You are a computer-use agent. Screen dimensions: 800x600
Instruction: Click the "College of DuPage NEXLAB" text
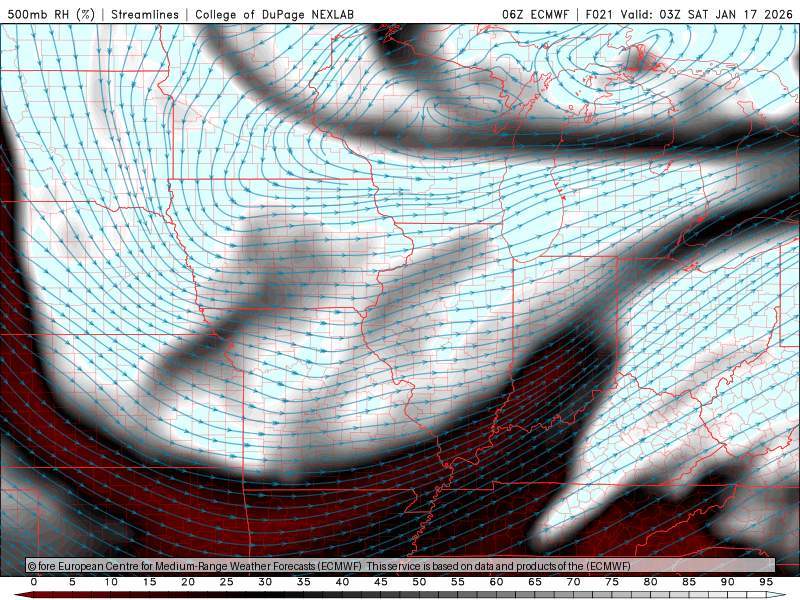pos(274,14)
